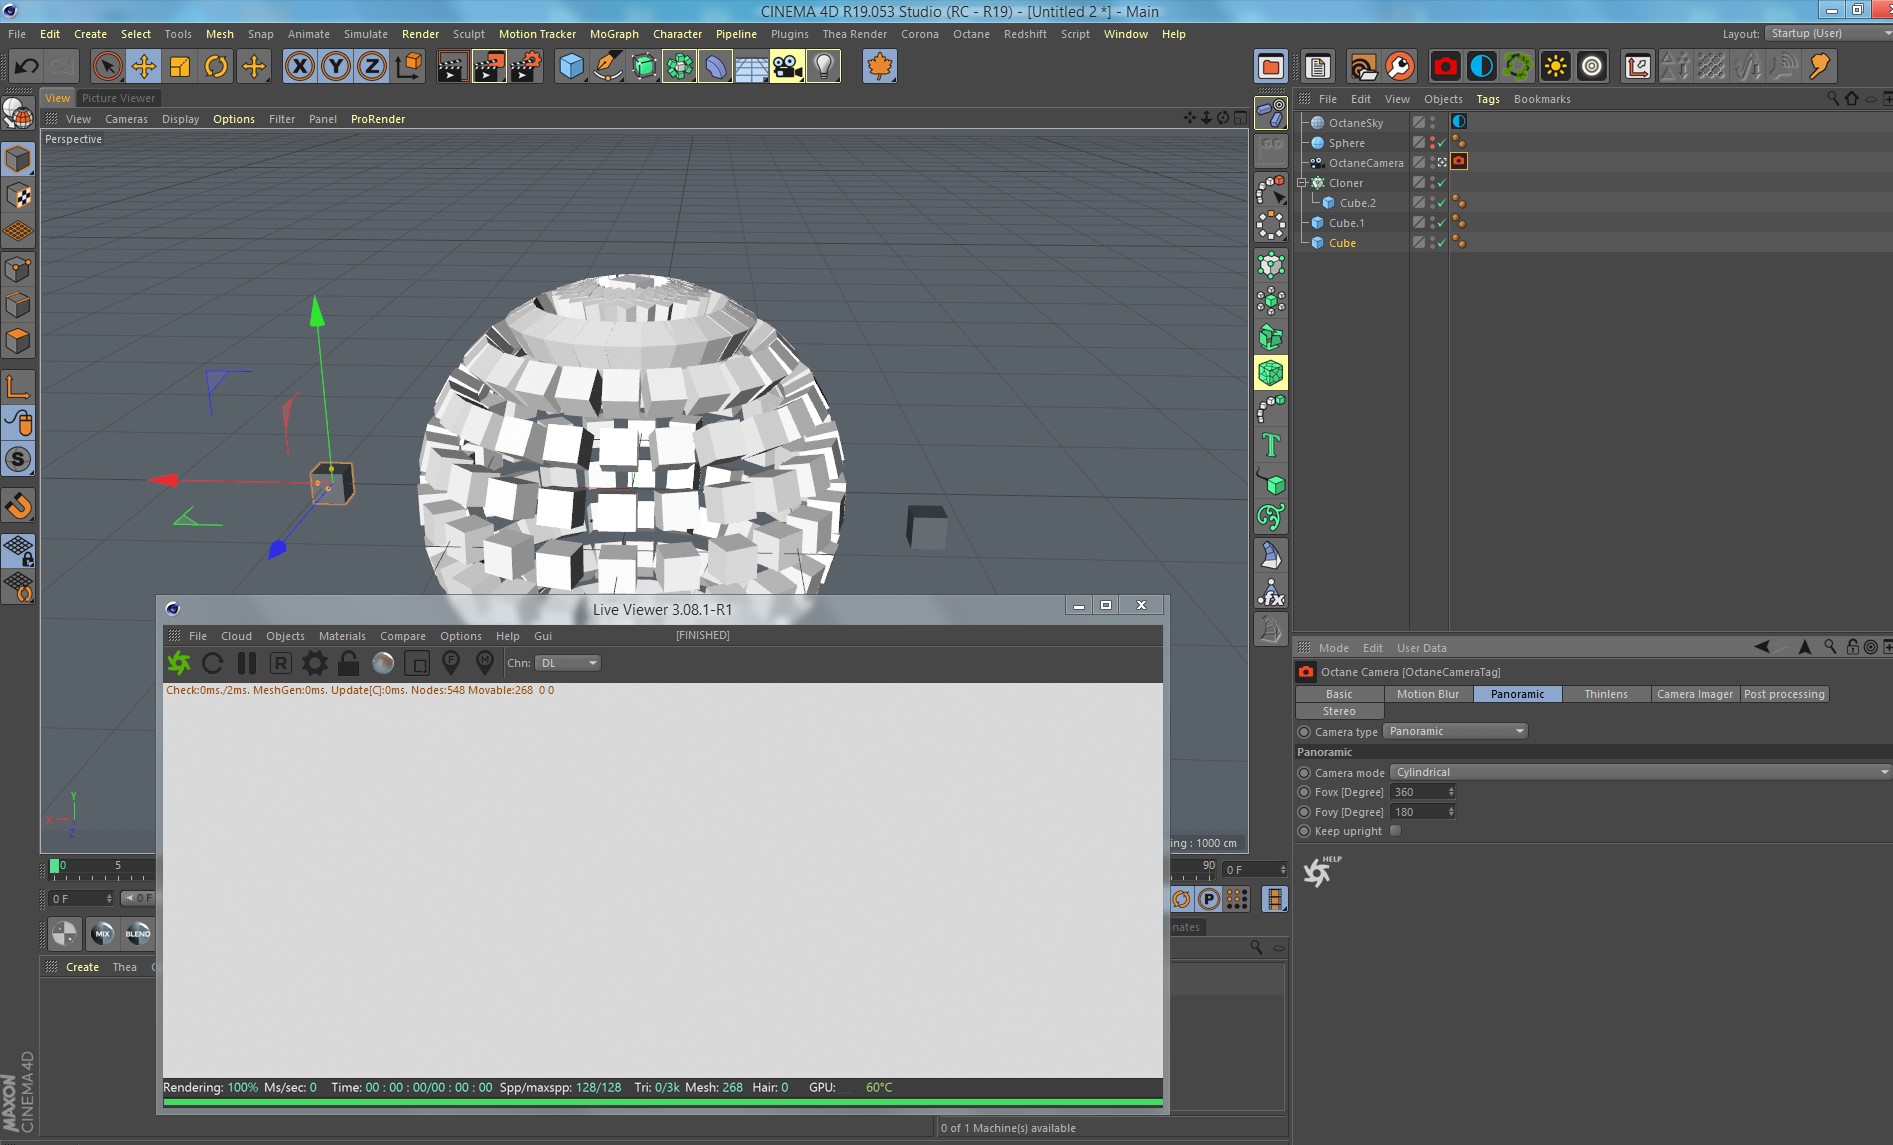Toggle the Sphere object's enable checkmark
The height and width of the screenshot is (1145, 1893).
click(1442, 143)
